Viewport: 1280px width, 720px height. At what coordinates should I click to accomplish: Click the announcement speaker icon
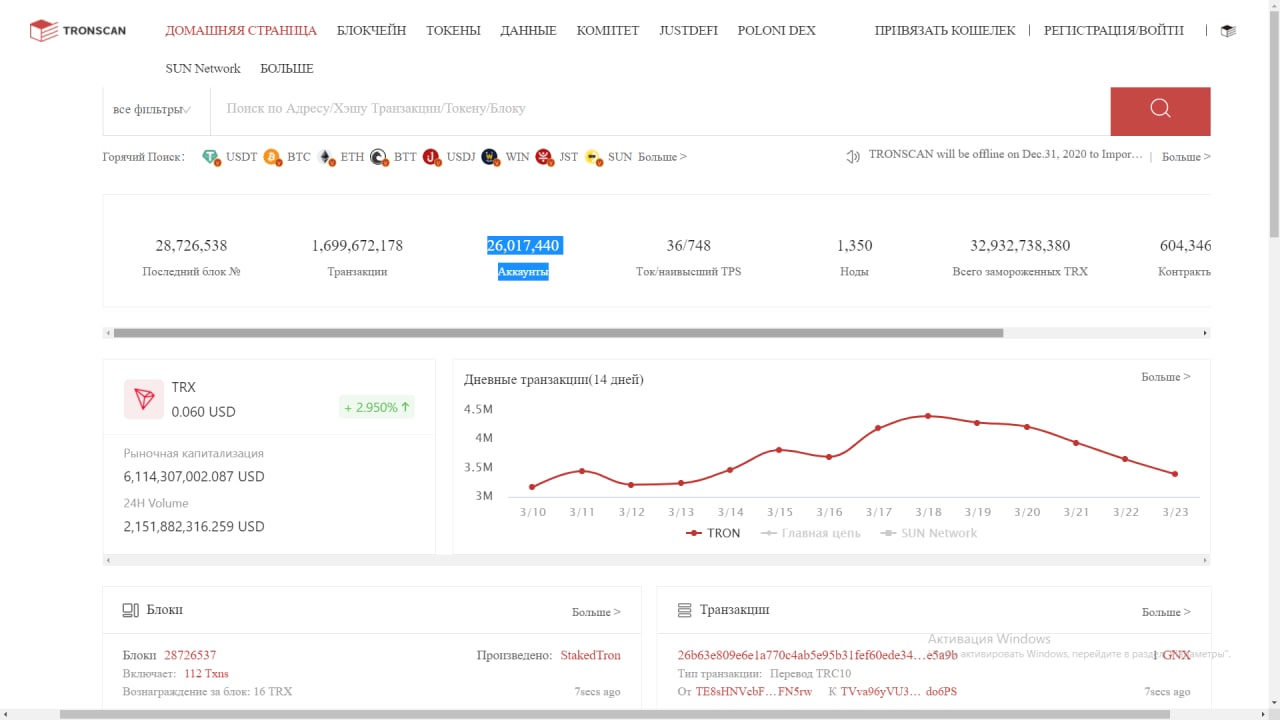click(853, 157)
